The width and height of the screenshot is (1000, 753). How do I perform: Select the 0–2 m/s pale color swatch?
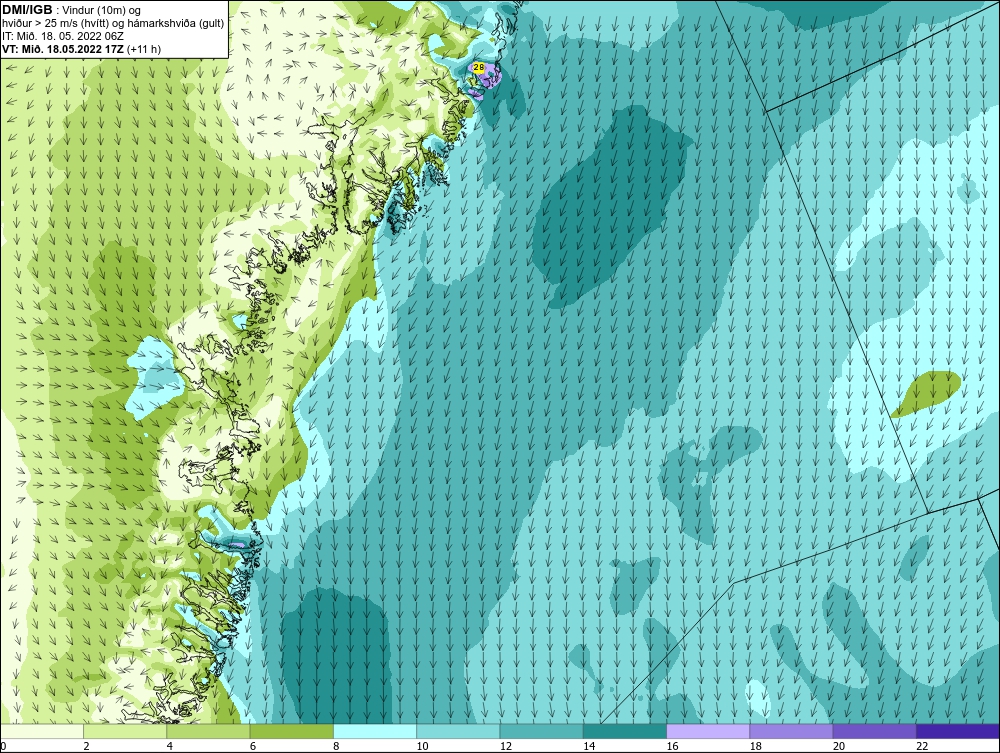click(x=41, y=731)
